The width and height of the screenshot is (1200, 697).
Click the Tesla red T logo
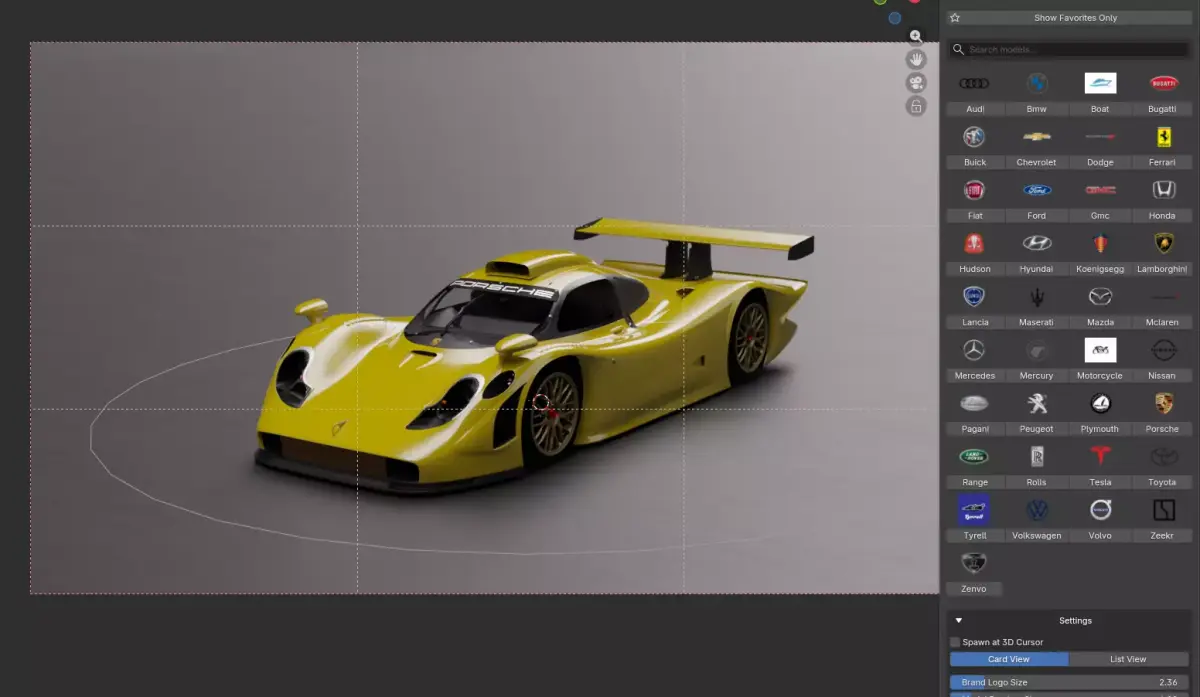click(1100, 456)
